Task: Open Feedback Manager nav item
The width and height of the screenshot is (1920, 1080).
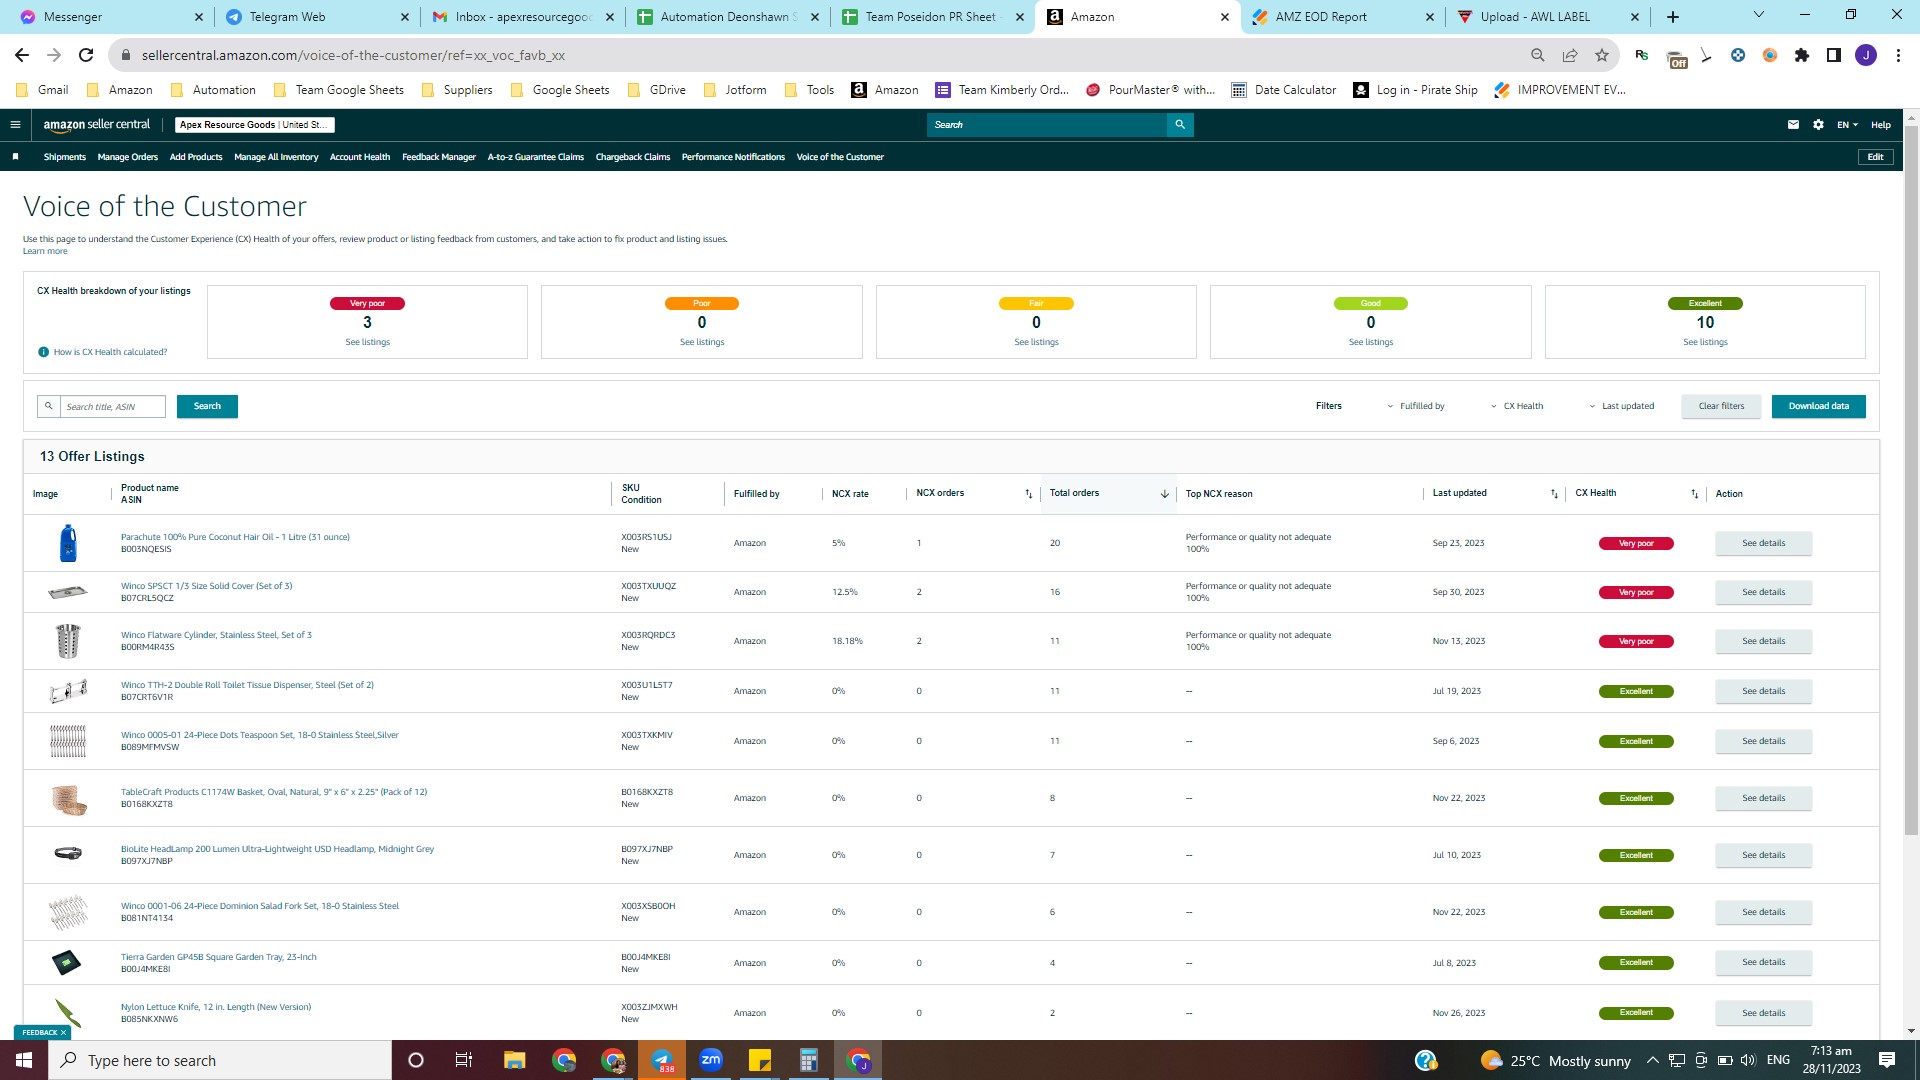Action: (439, 157)
